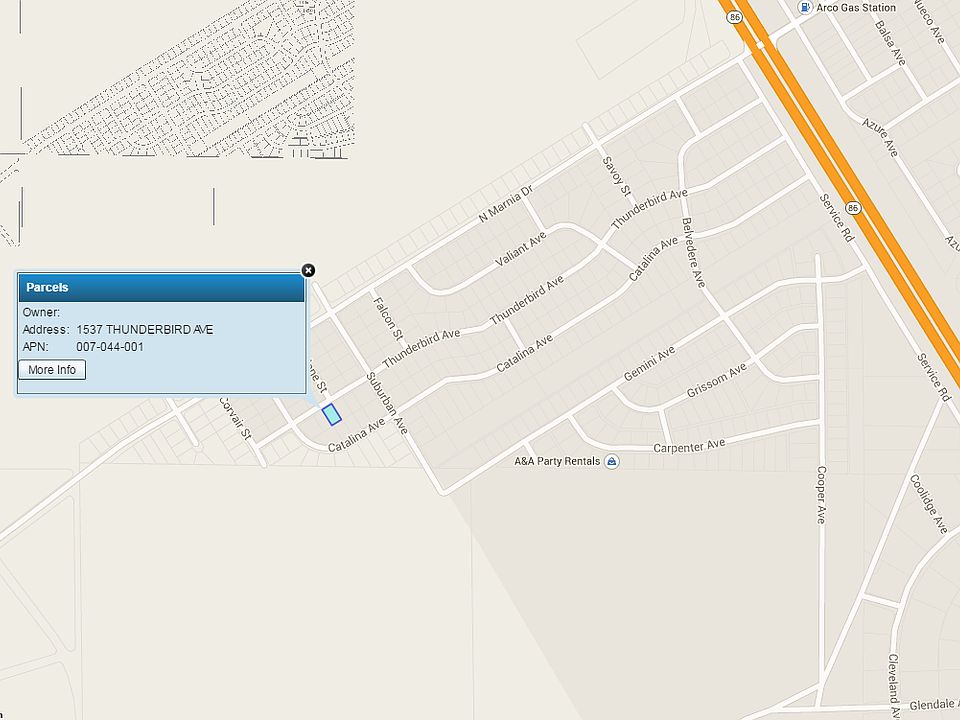Open More Info for the parcel
The image size is (960, 720).
(52, 370)
